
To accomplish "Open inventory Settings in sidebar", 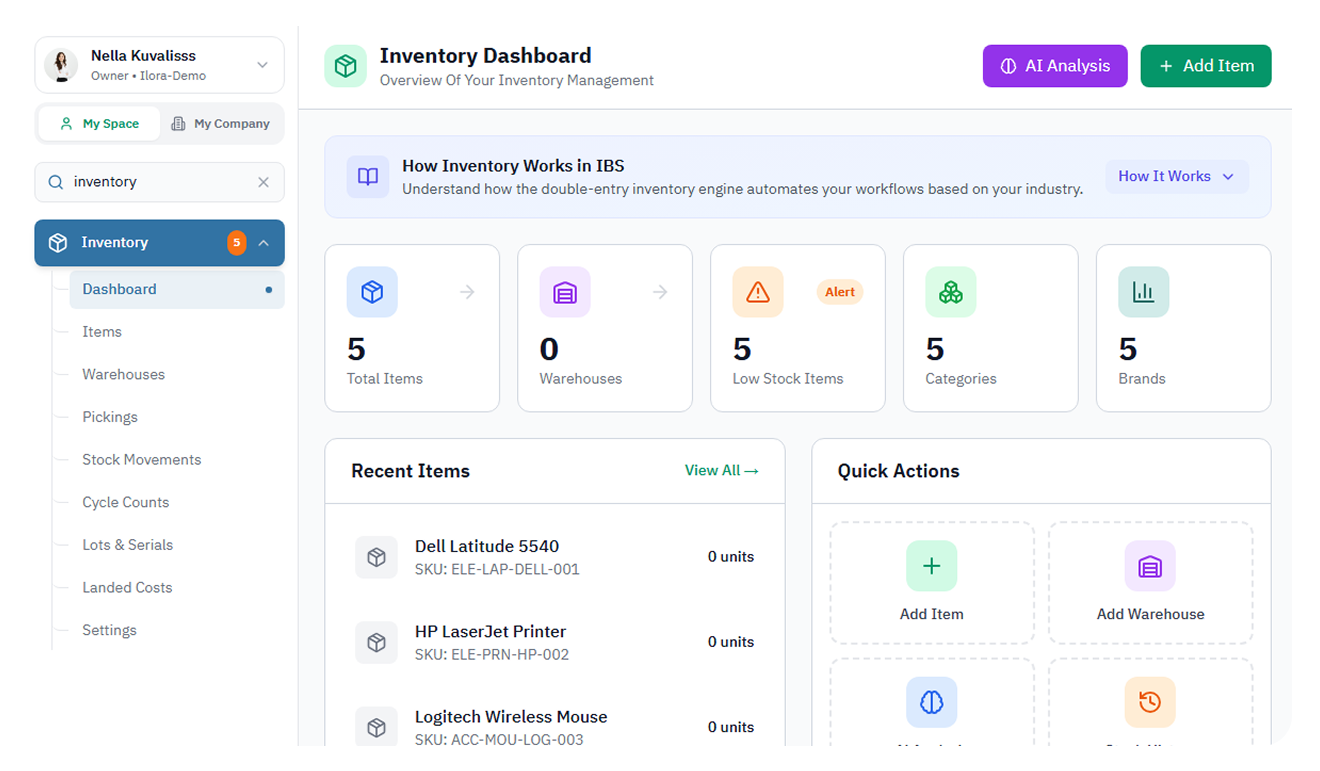I will (110, 630).
